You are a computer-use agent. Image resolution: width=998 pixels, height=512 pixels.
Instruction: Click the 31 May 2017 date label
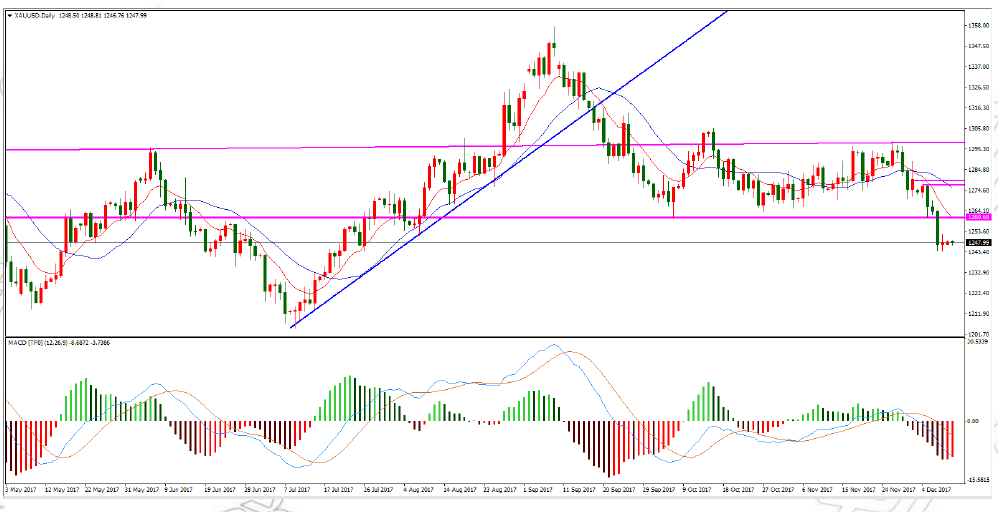[141, 490]
